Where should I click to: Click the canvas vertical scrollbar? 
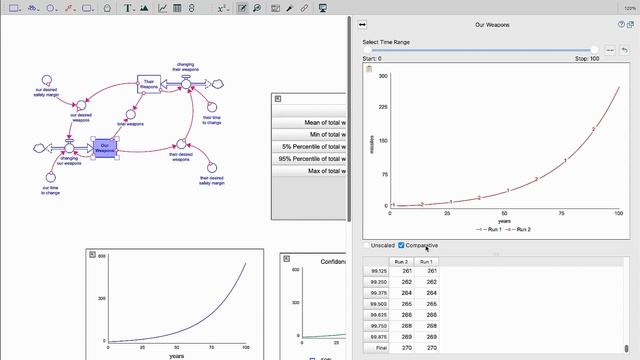point(349,118)
